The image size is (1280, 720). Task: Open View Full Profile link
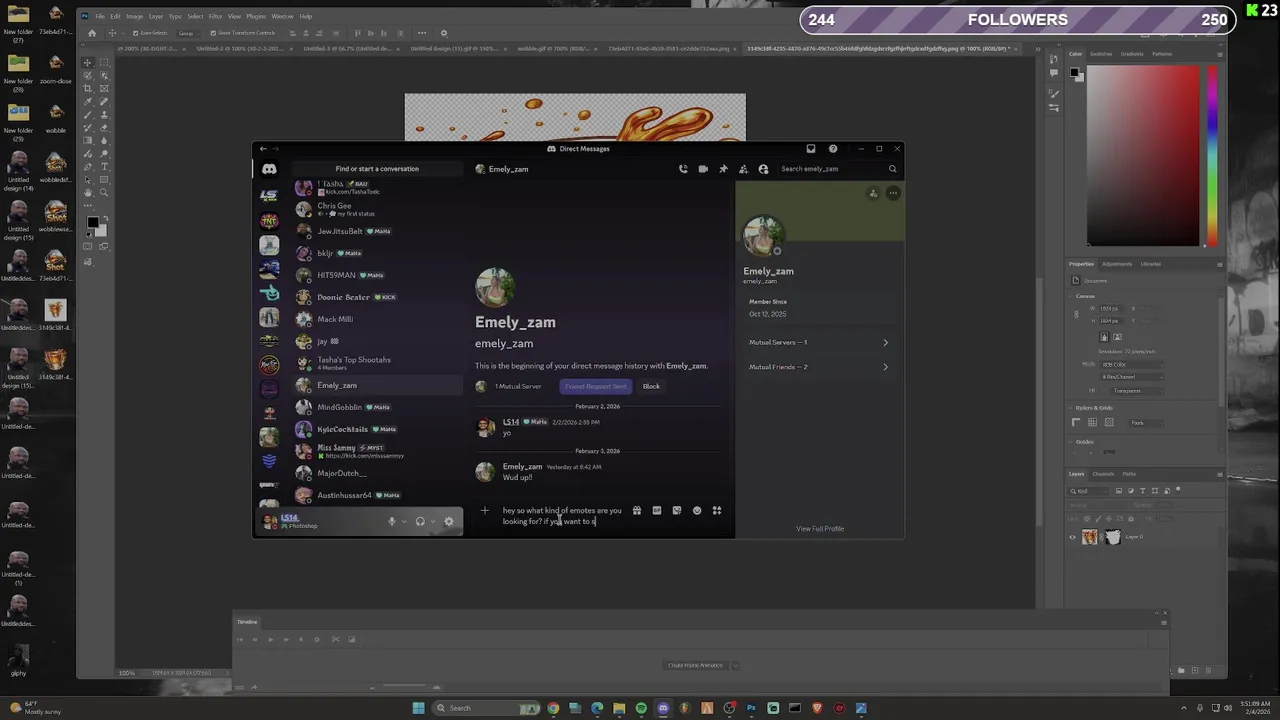[820, 529]
